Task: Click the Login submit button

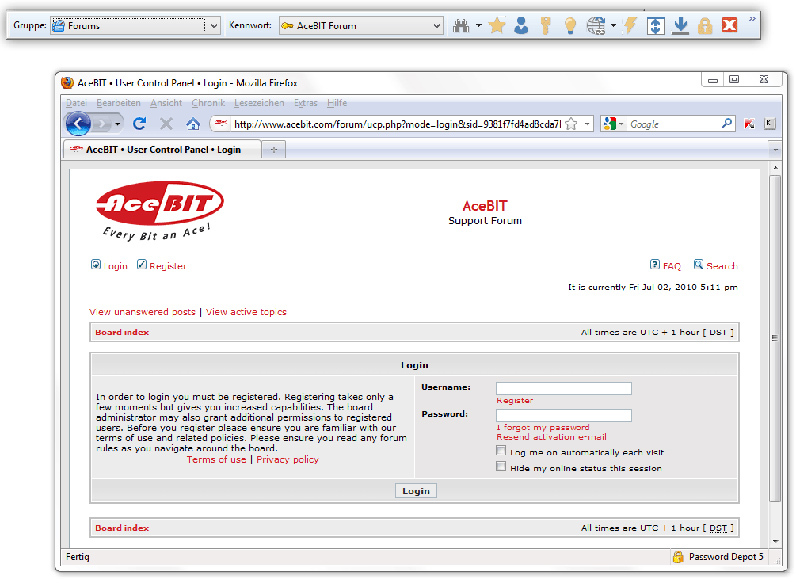Action: point(416,491)
